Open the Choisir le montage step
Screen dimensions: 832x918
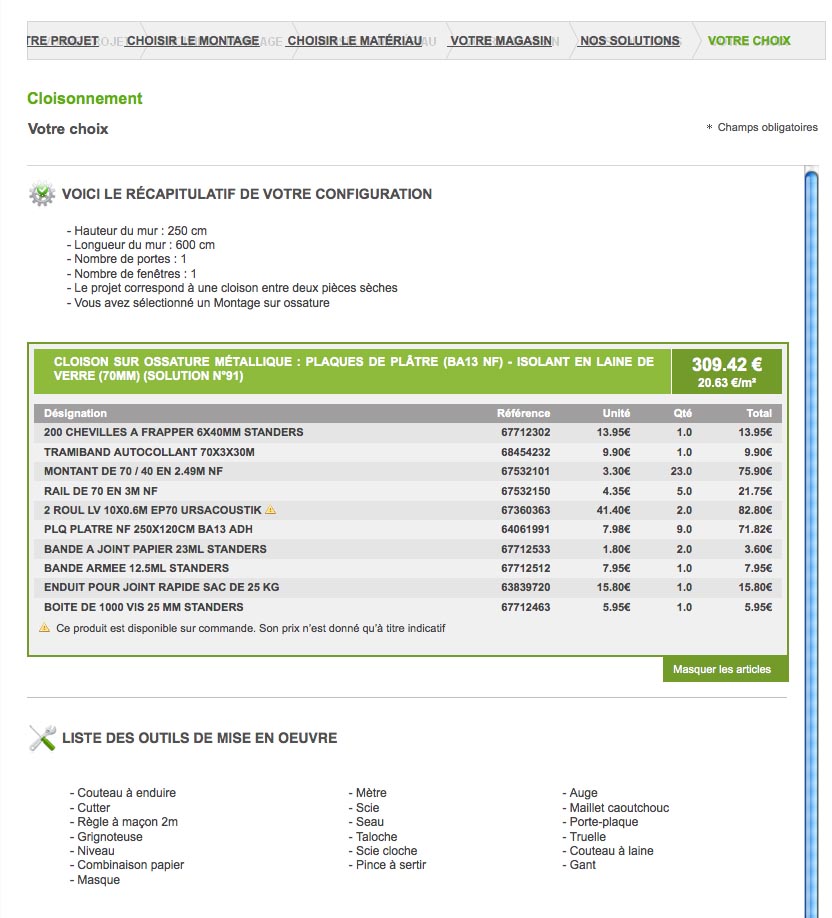193,41
